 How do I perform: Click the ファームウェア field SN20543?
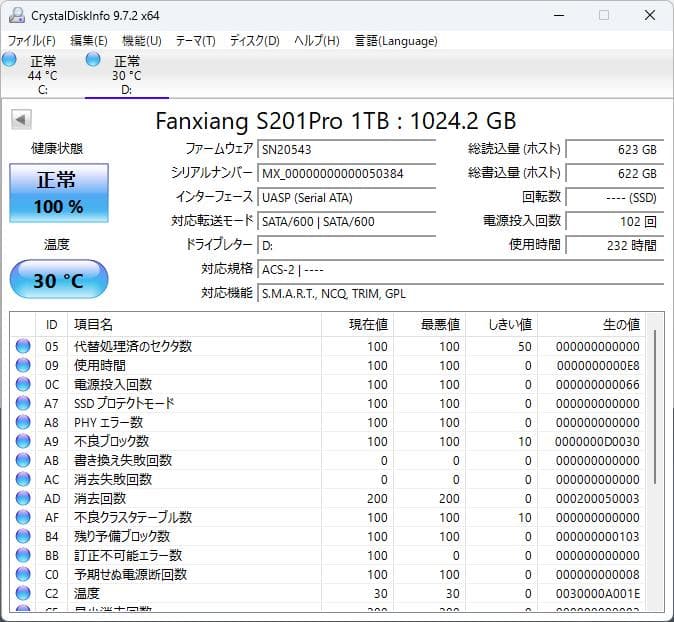click(x=346, y=149)
